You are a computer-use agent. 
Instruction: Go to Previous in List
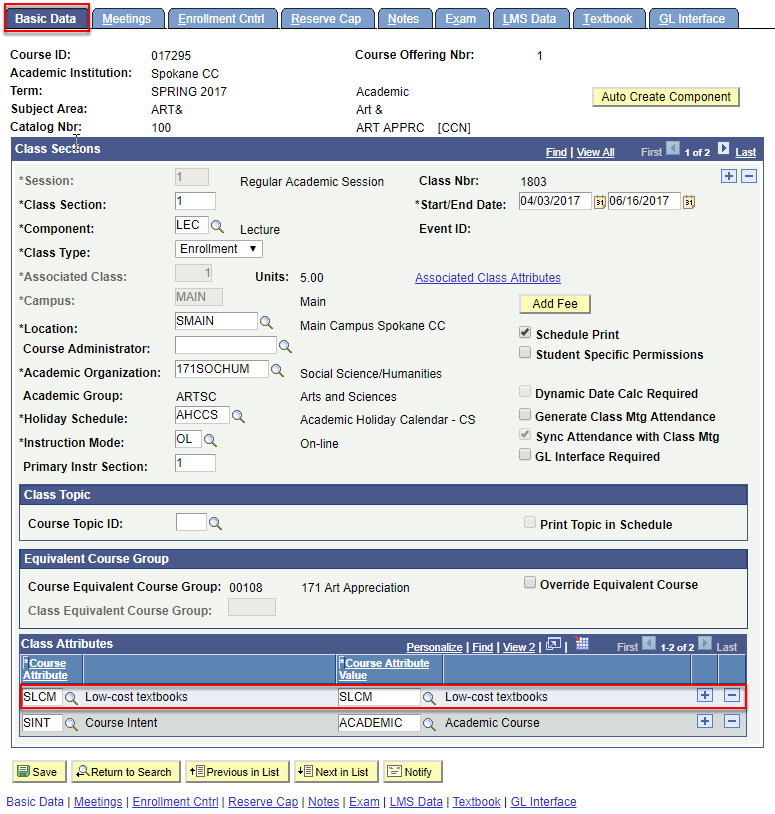236,772
